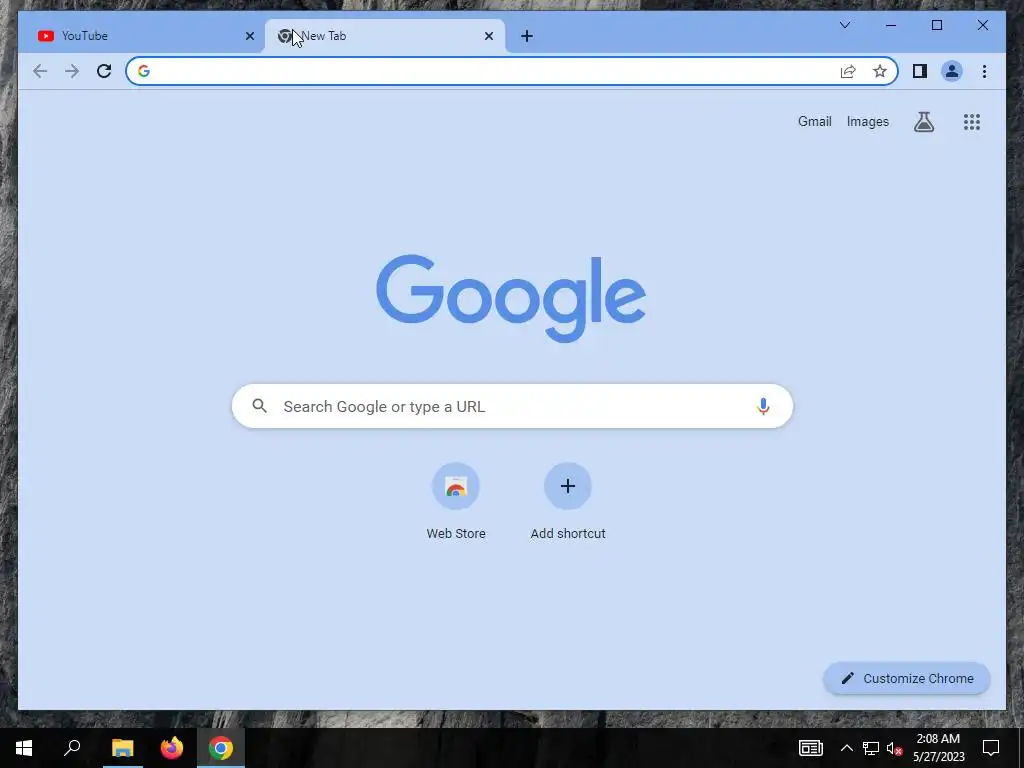Click the Google icon in address bar
Screen dimensions: 1024x768
point(144,71)
